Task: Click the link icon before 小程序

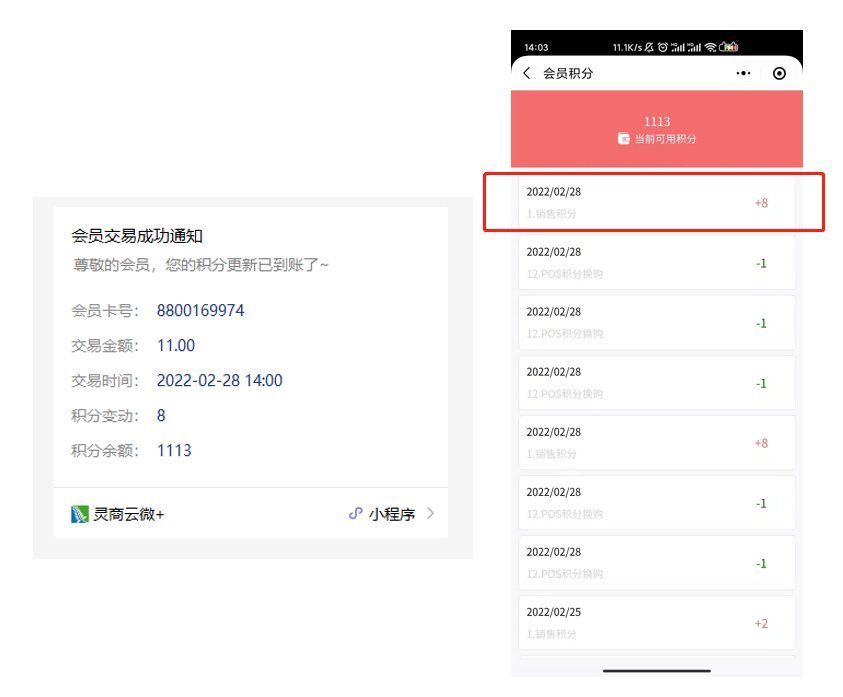Action: tap(355, 514)
